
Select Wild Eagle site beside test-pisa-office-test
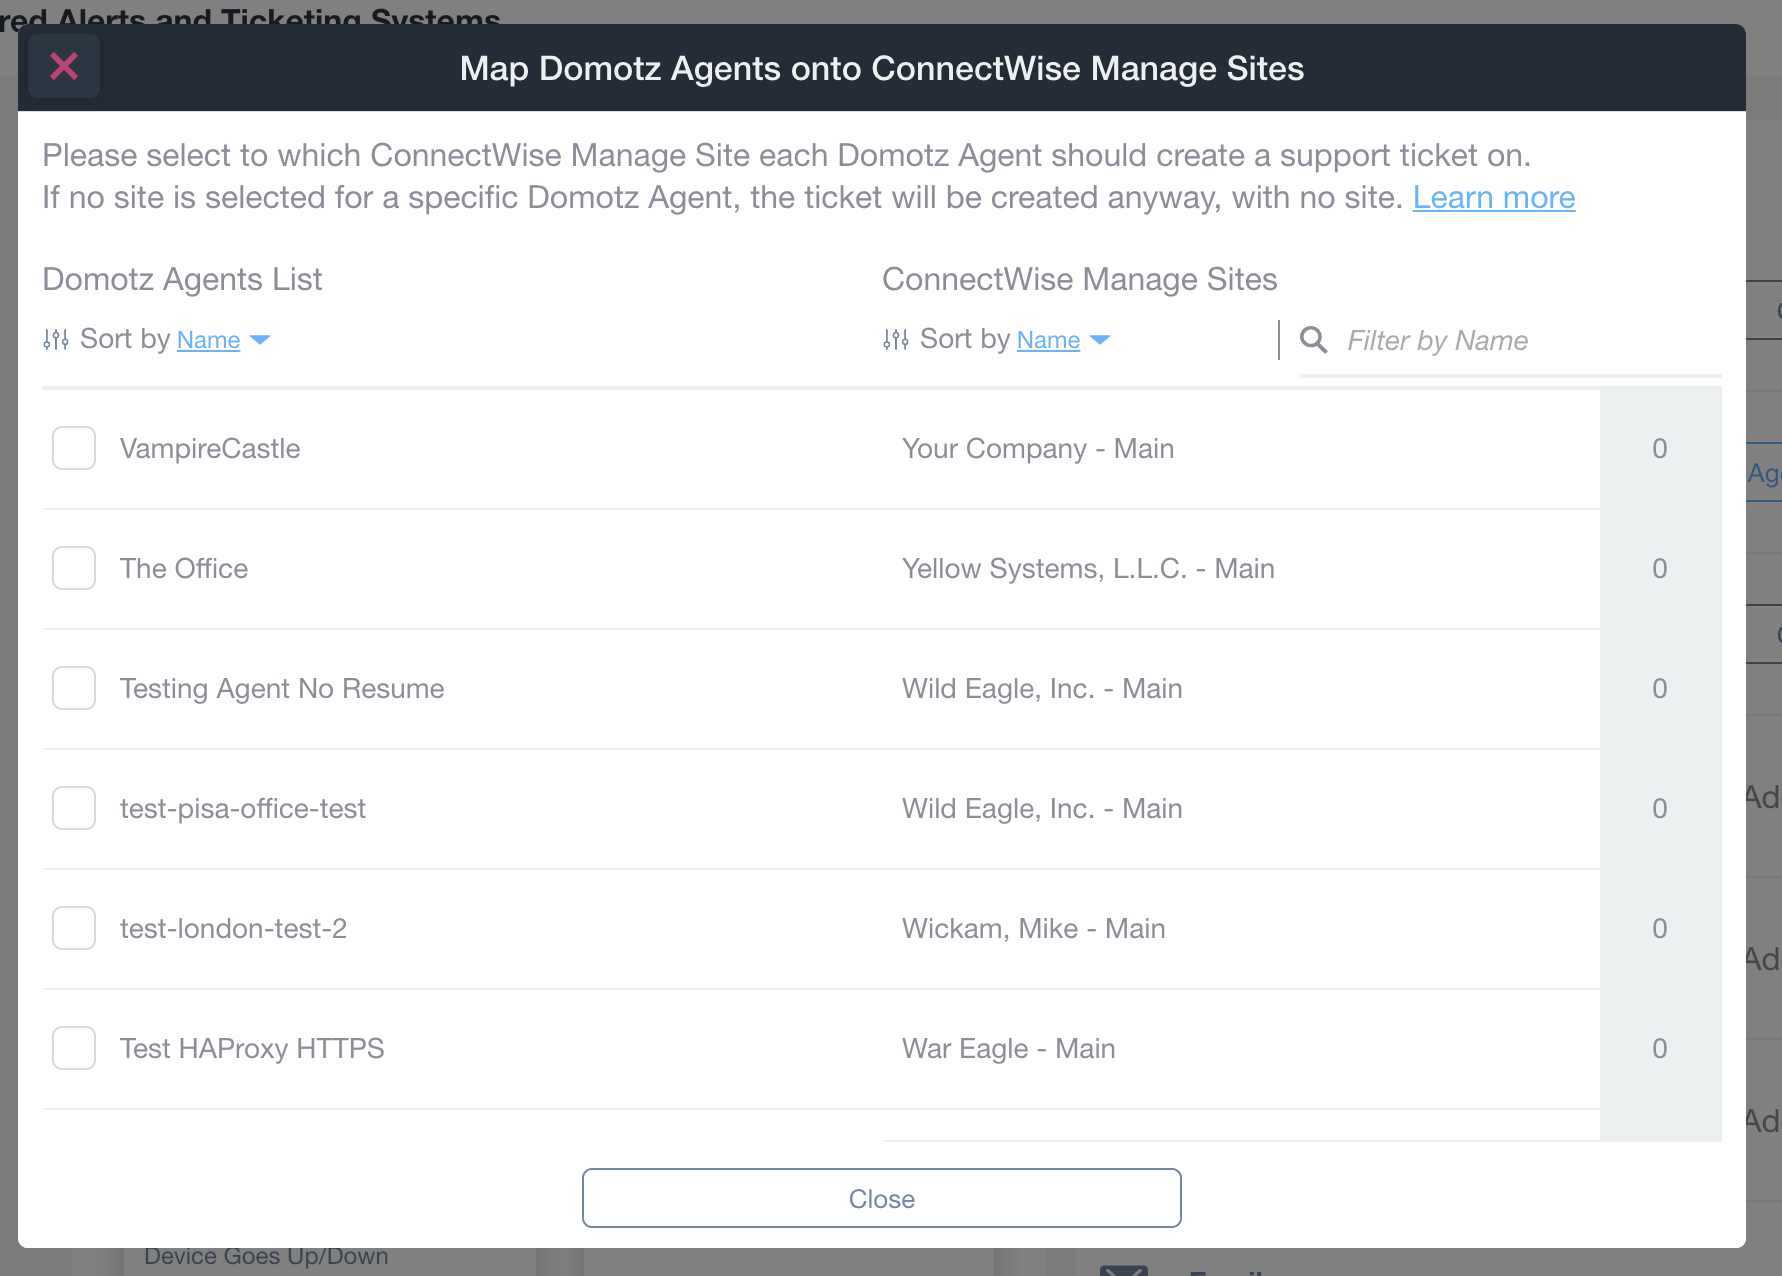[x=1042, y=808]
